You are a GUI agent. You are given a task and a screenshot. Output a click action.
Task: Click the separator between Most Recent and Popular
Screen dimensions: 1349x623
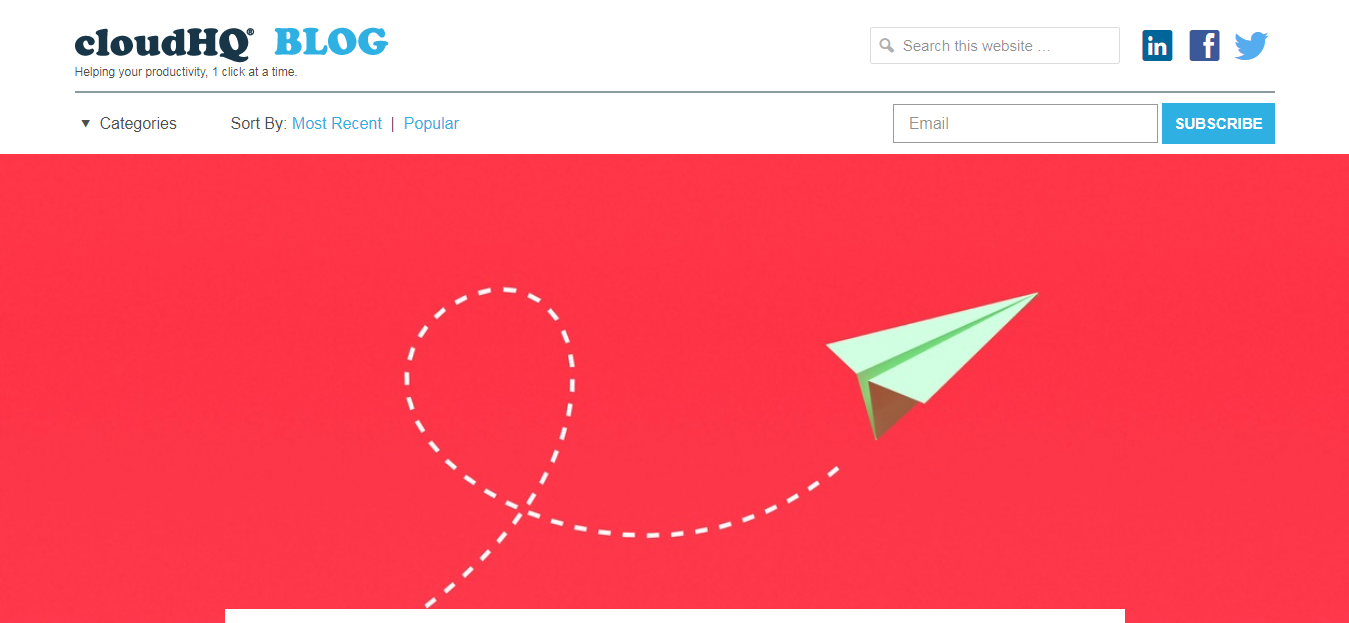(x=393, y=124)
